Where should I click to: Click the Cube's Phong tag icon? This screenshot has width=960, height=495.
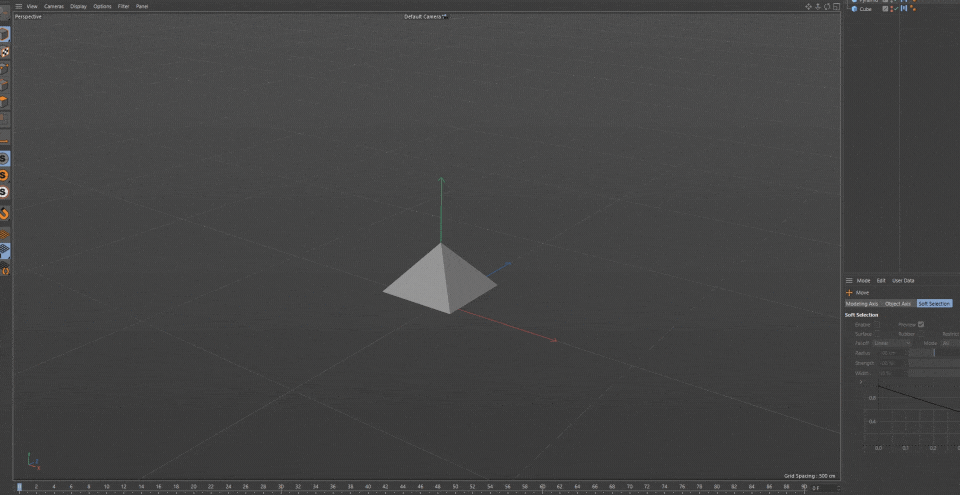coord(904,8)
